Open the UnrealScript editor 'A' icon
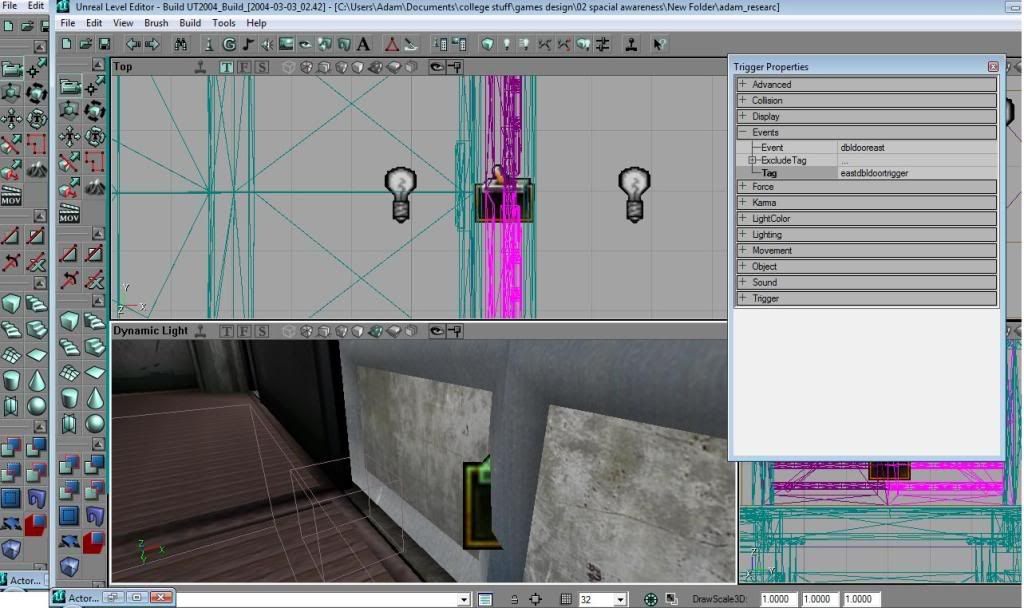Image resolution: width=1024 pixels, height=608 pixels. coord(362,44)
